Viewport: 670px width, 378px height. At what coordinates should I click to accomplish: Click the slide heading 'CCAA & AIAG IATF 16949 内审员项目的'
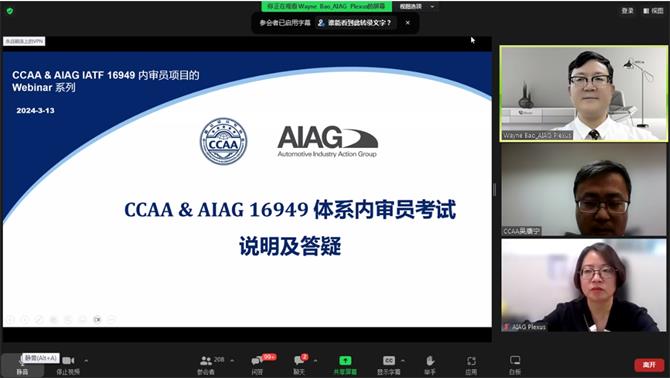tap(106, 75)
